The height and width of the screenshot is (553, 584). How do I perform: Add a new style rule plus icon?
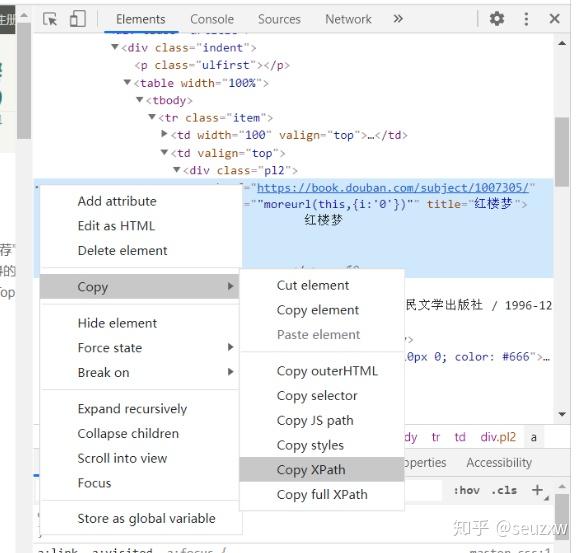coord(537,490)
